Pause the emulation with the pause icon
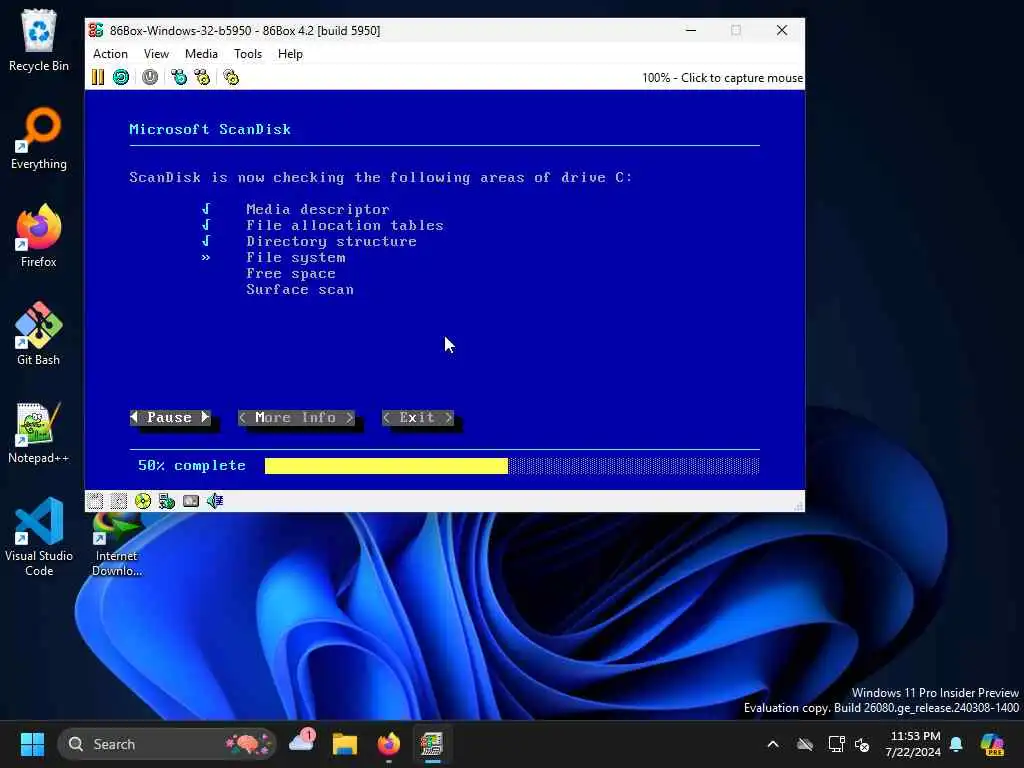Viewport: 1024px width, 768px height. (98, 77)
